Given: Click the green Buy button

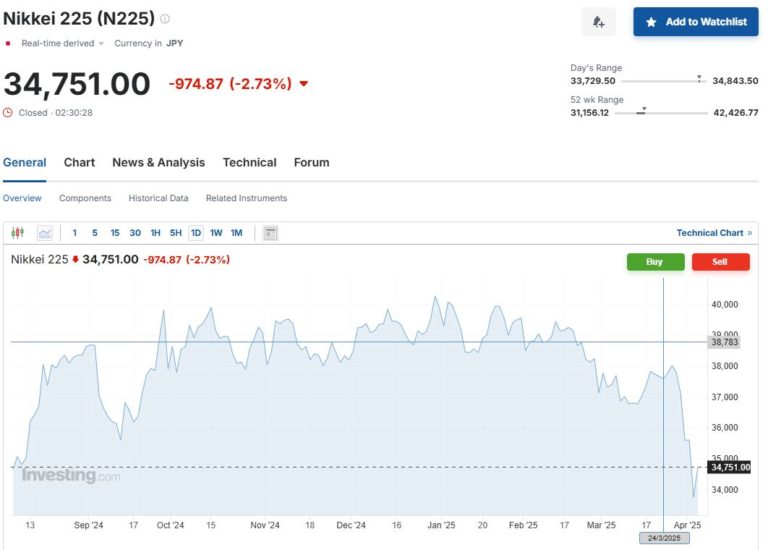Looking at the screenshot, I should (655, 262).
